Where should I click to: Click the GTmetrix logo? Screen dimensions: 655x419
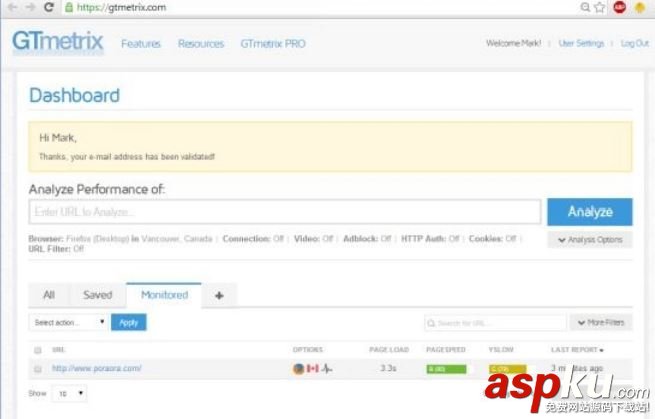coord(58,42)
